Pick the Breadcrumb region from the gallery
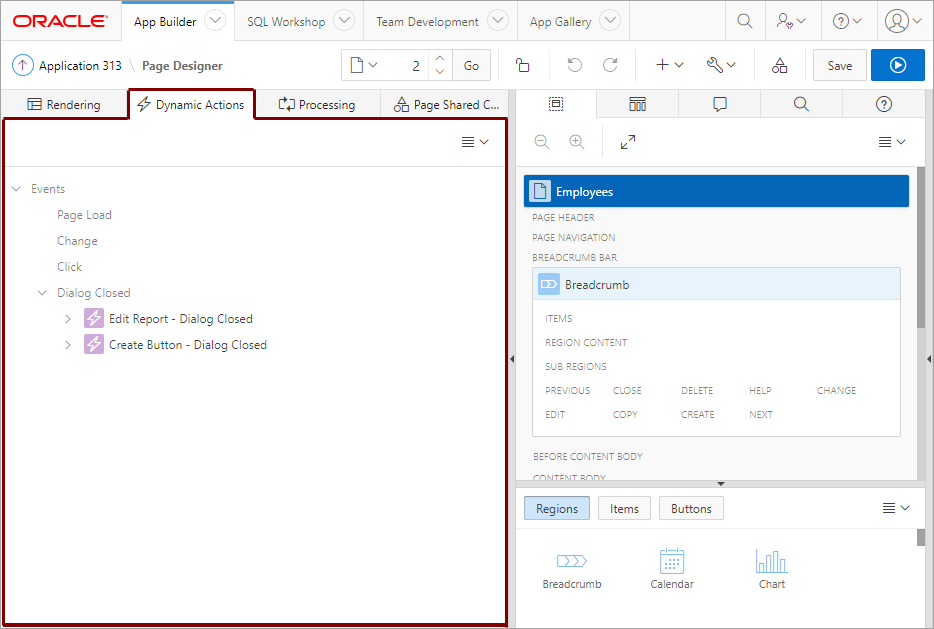 tap(572, 569)
